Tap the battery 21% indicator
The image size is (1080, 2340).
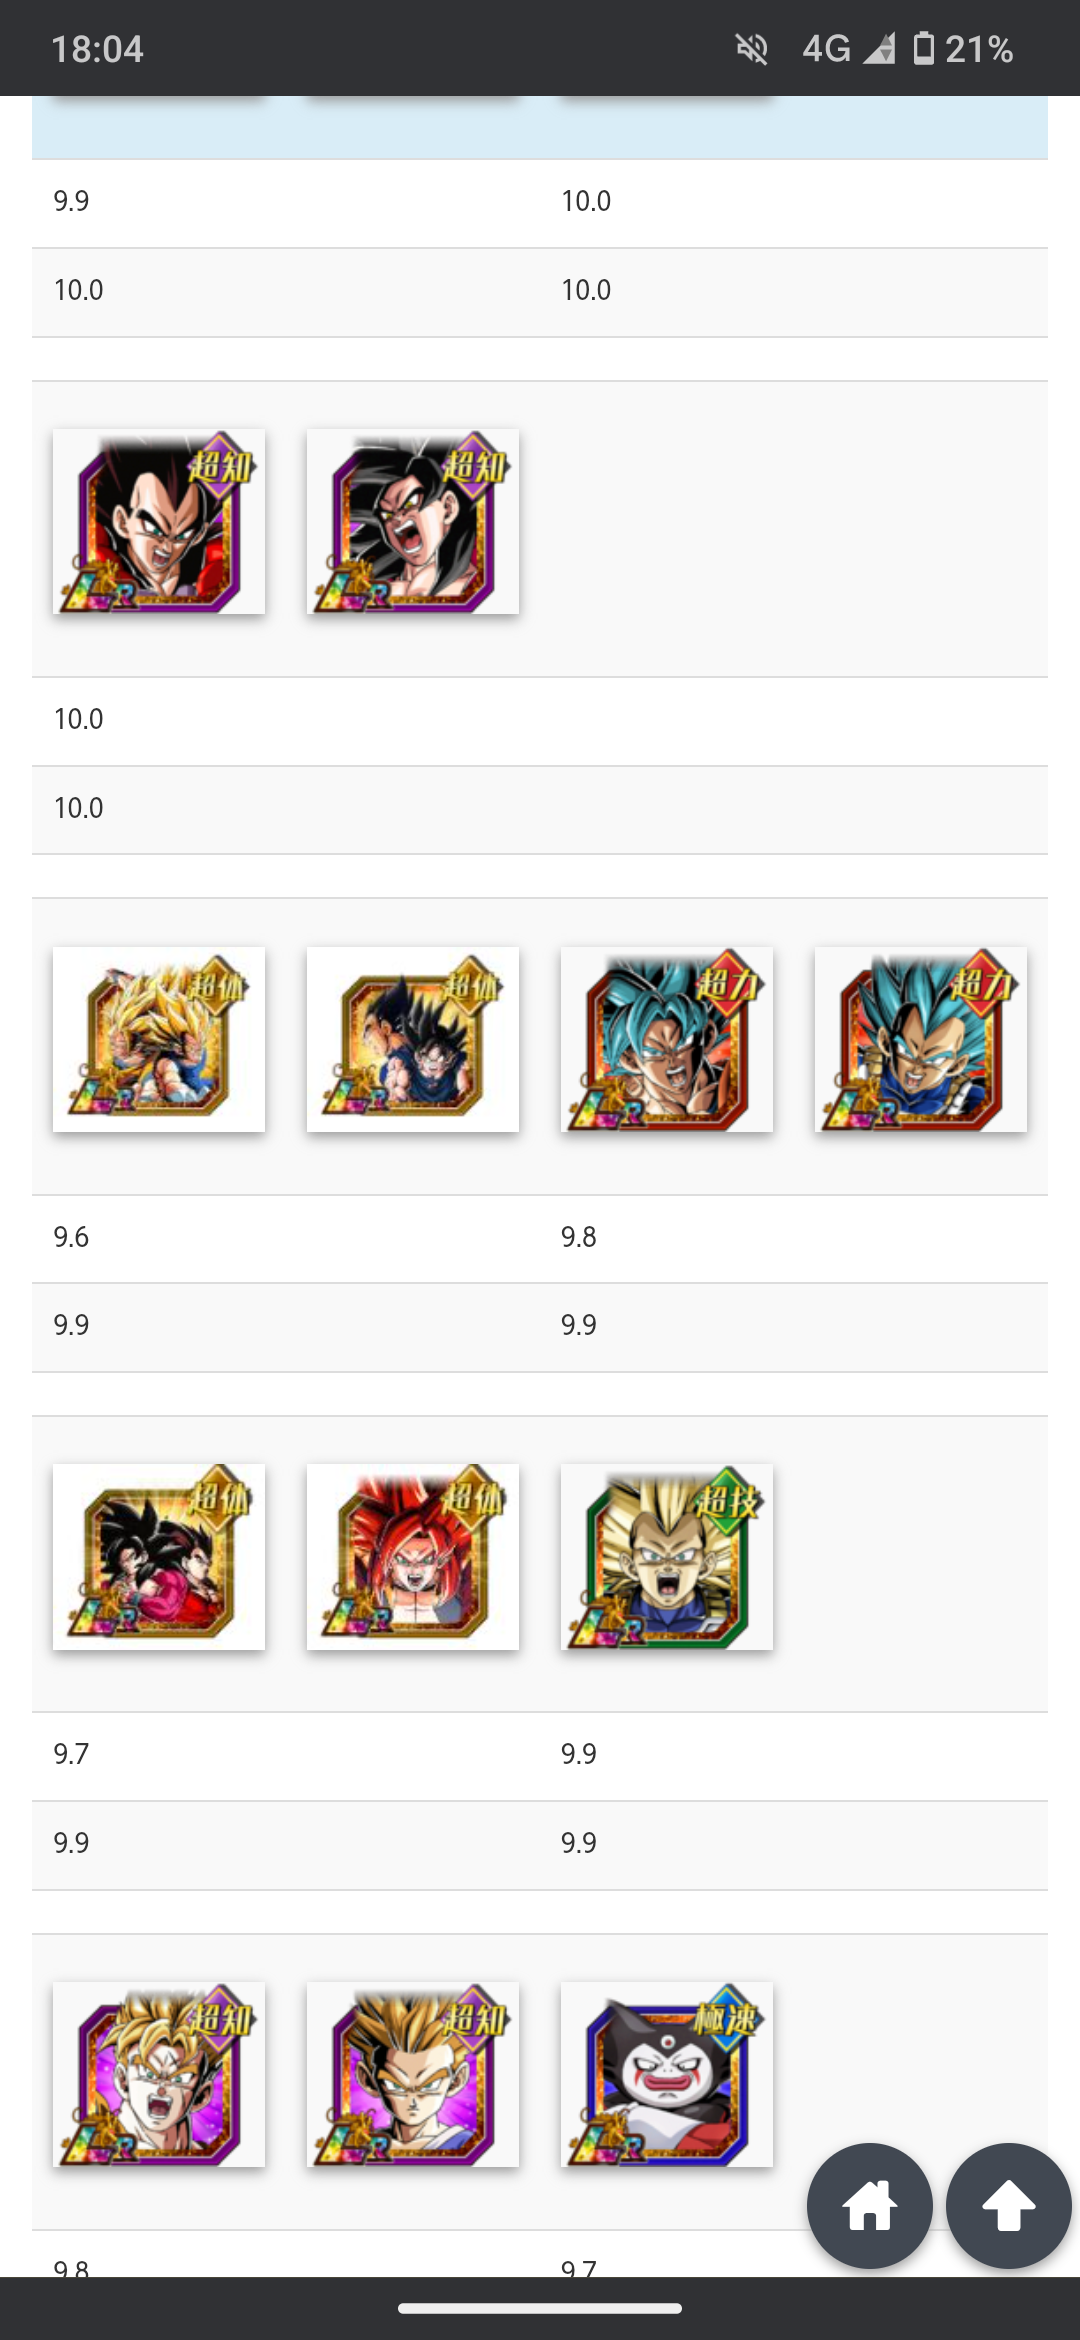pyautogui.click(x=964, y=48)
